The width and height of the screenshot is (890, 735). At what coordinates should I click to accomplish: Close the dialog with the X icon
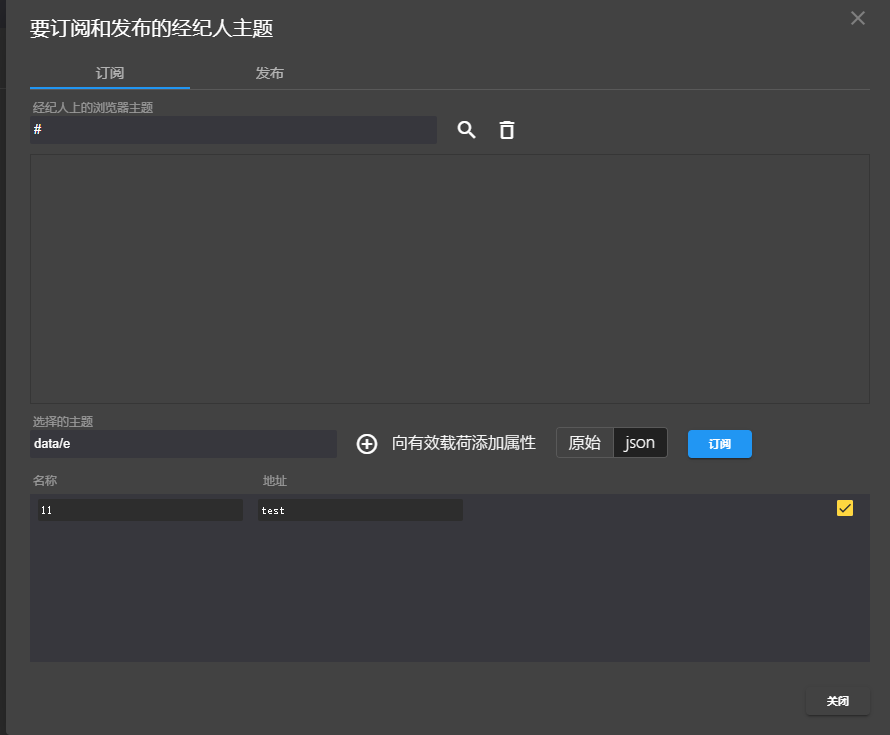click(858, 18)
